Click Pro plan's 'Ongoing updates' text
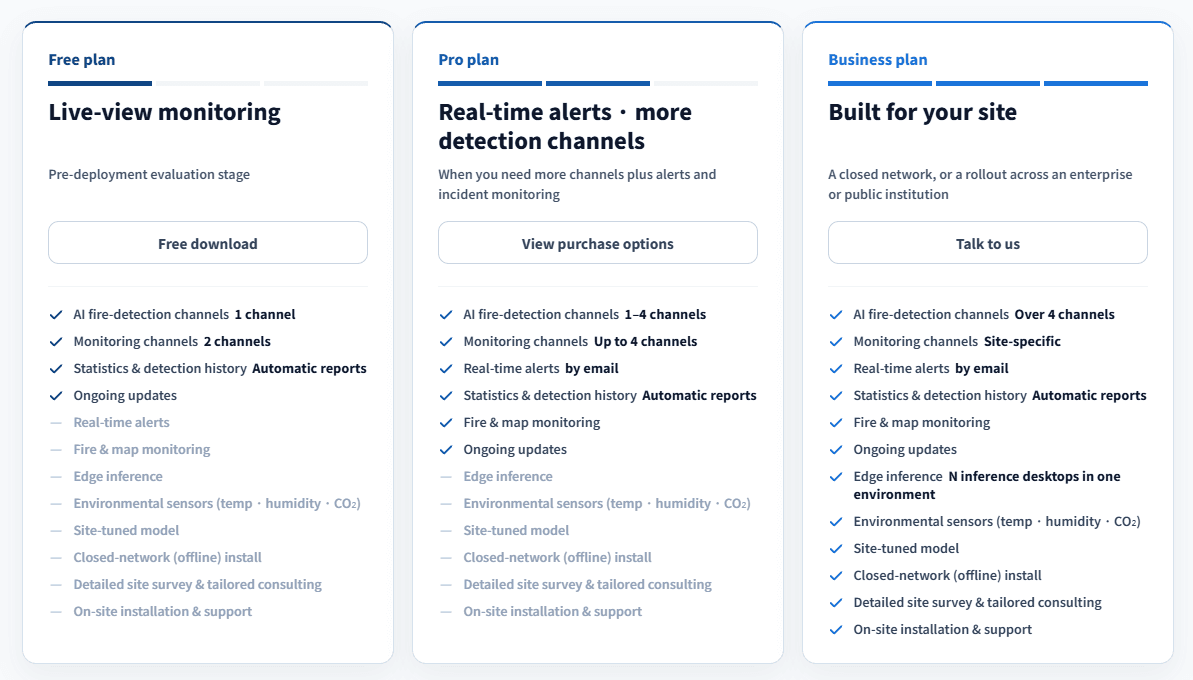Screen dimensions: 1193x680 click(x=515, y=450)
